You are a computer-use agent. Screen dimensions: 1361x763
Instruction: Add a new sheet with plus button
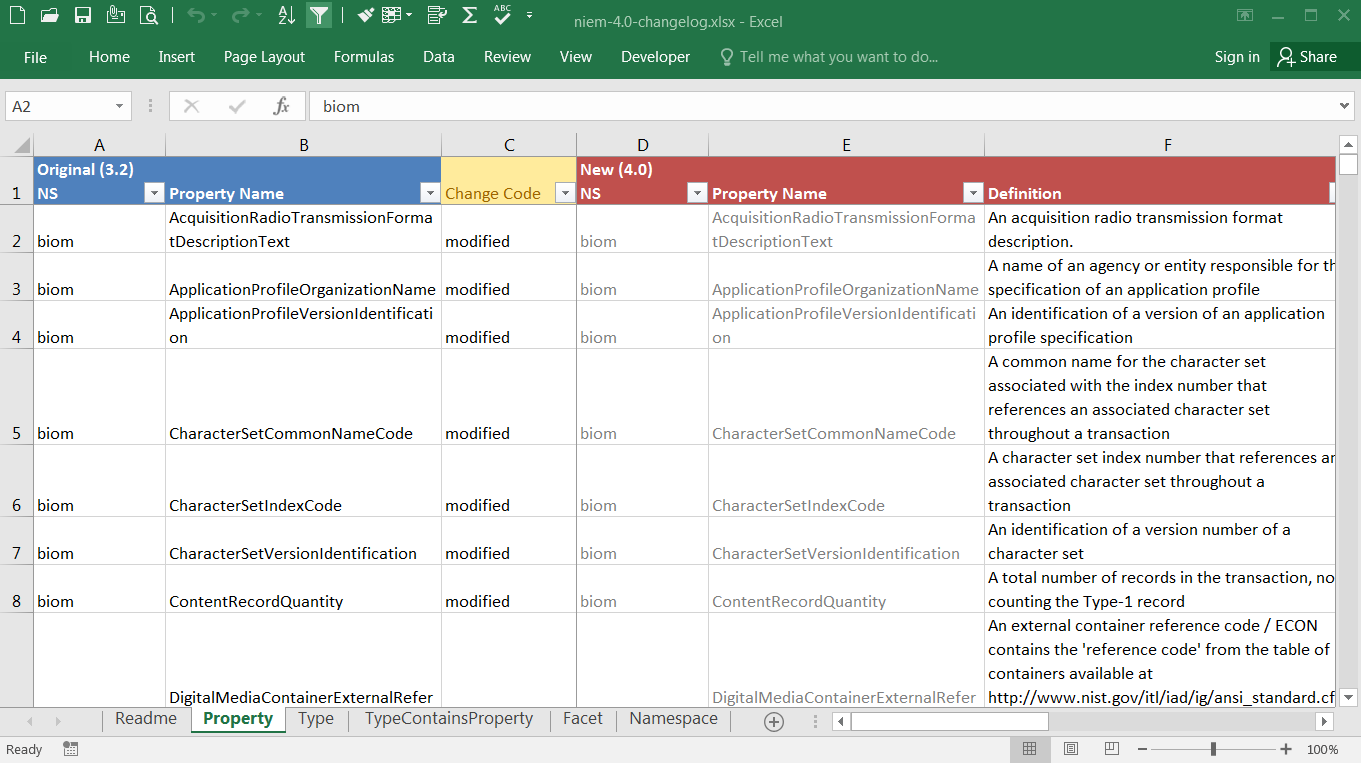coord(773,721)
